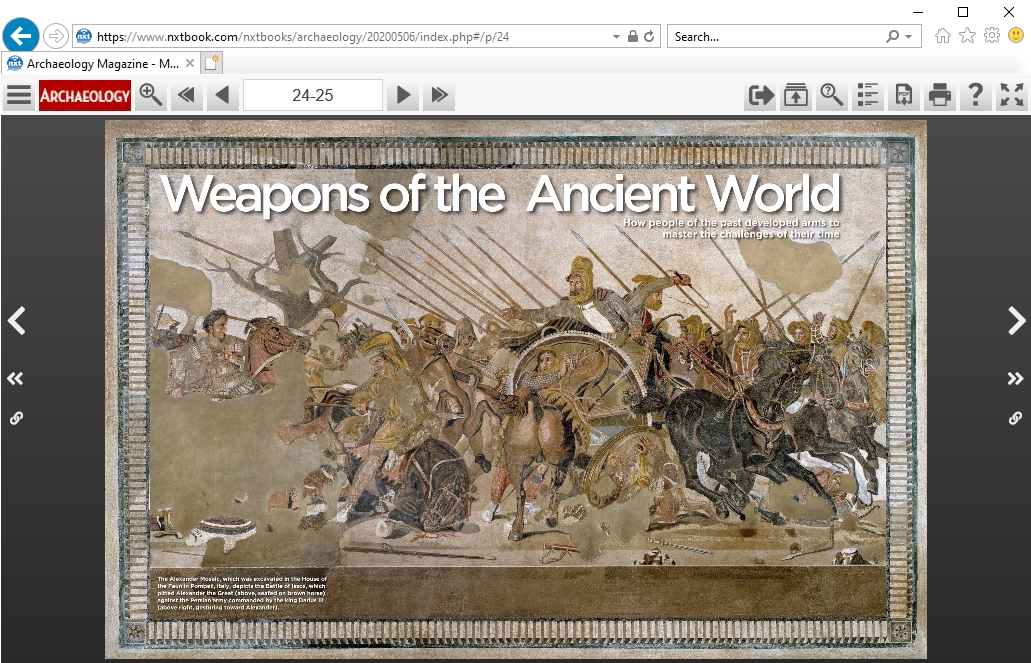
Task: Open the hamburger menu in the viewer toolbar
Action: (x=18, y=96)
